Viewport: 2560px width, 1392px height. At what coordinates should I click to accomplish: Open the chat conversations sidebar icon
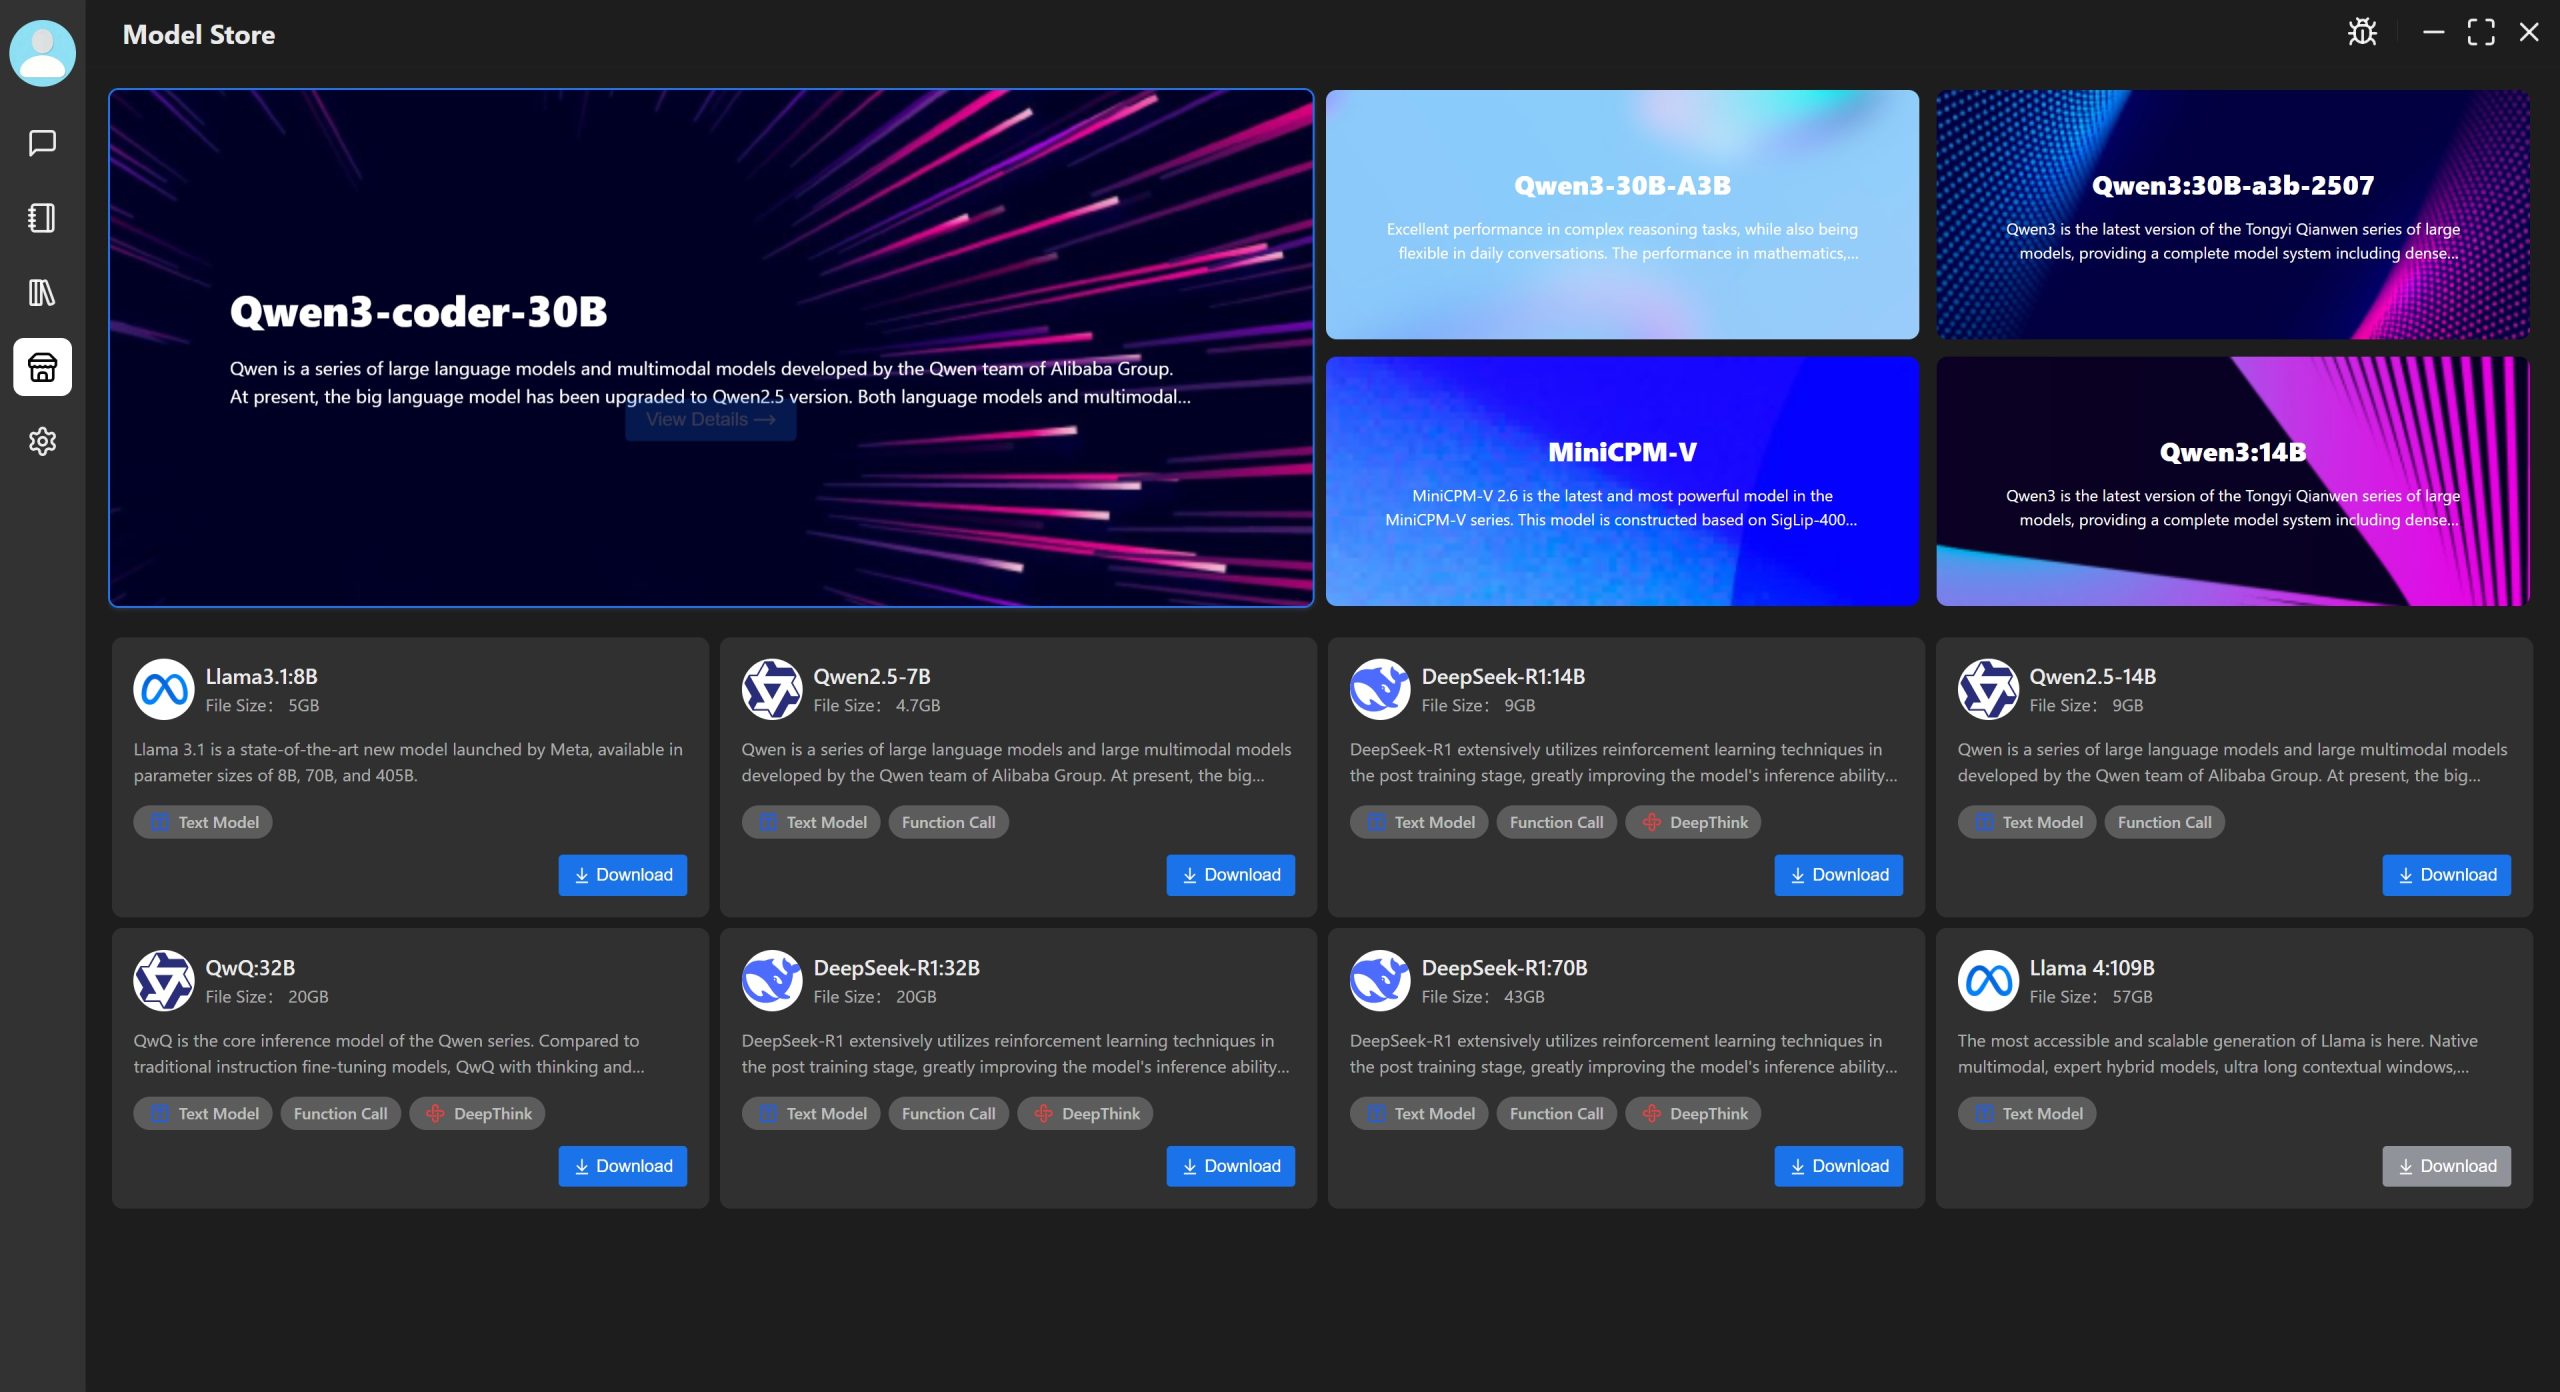click(42, 143)
